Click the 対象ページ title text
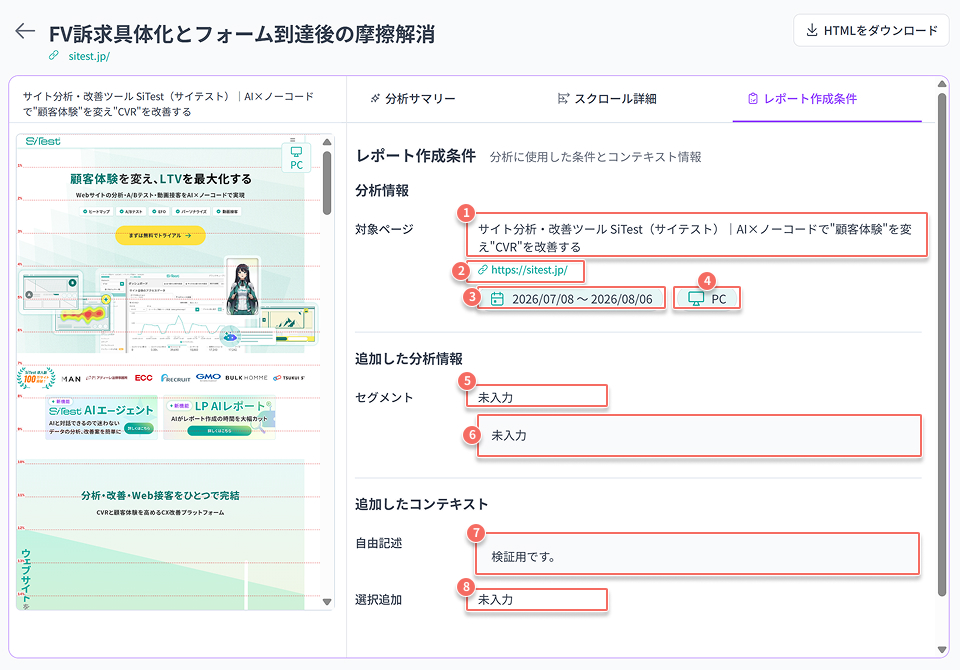 [x=695, y=238]
